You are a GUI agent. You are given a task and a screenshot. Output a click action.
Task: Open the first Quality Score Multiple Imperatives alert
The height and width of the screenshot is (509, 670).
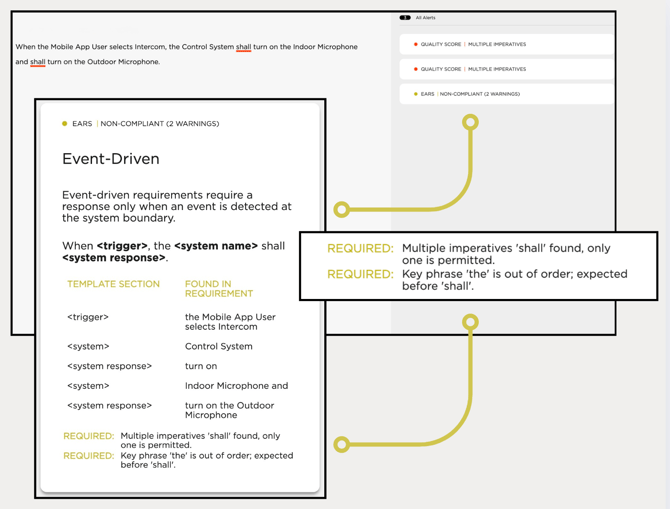point(474,44)
